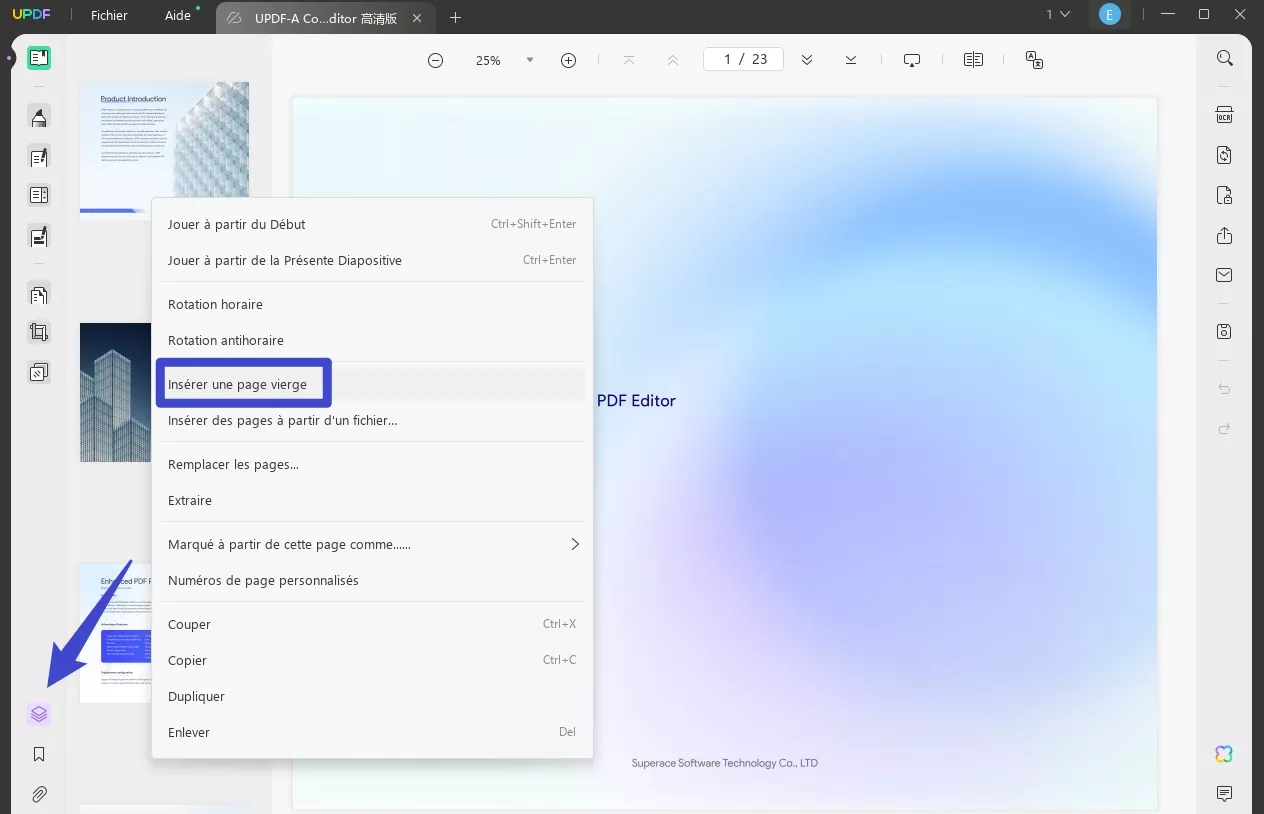Screen dimensions: 1264x814
Task: Select the skyscraper page thumbnail
Action: [x=115, y=392]
